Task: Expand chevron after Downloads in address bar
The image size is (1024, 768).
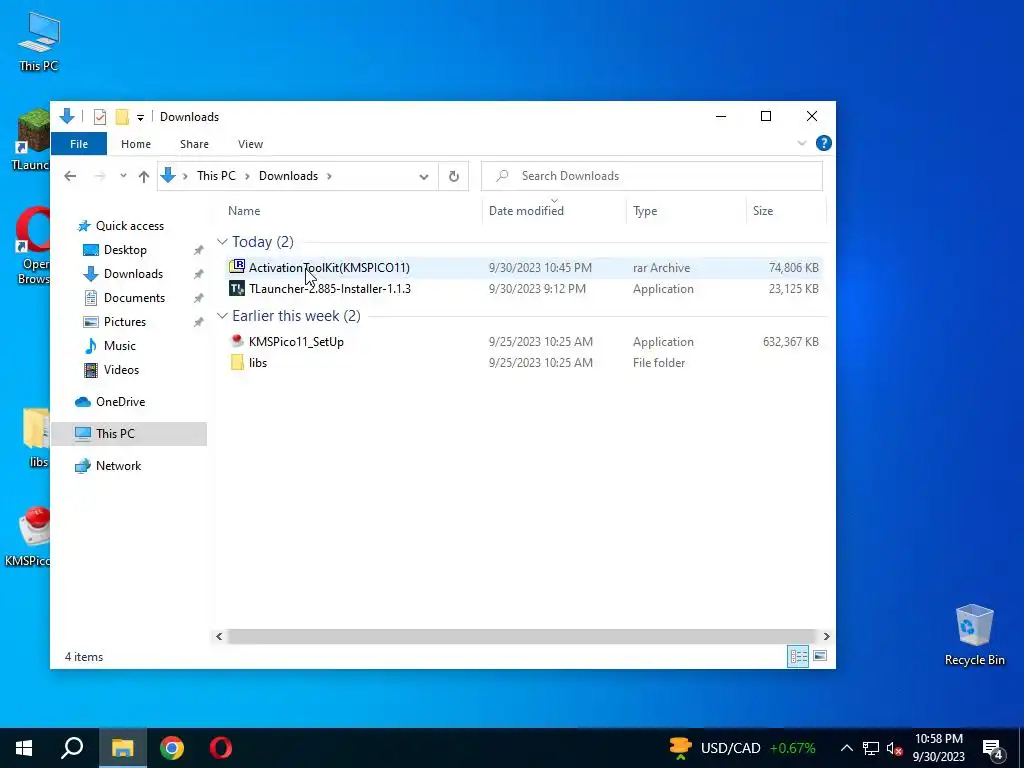Action: (329, 176)
